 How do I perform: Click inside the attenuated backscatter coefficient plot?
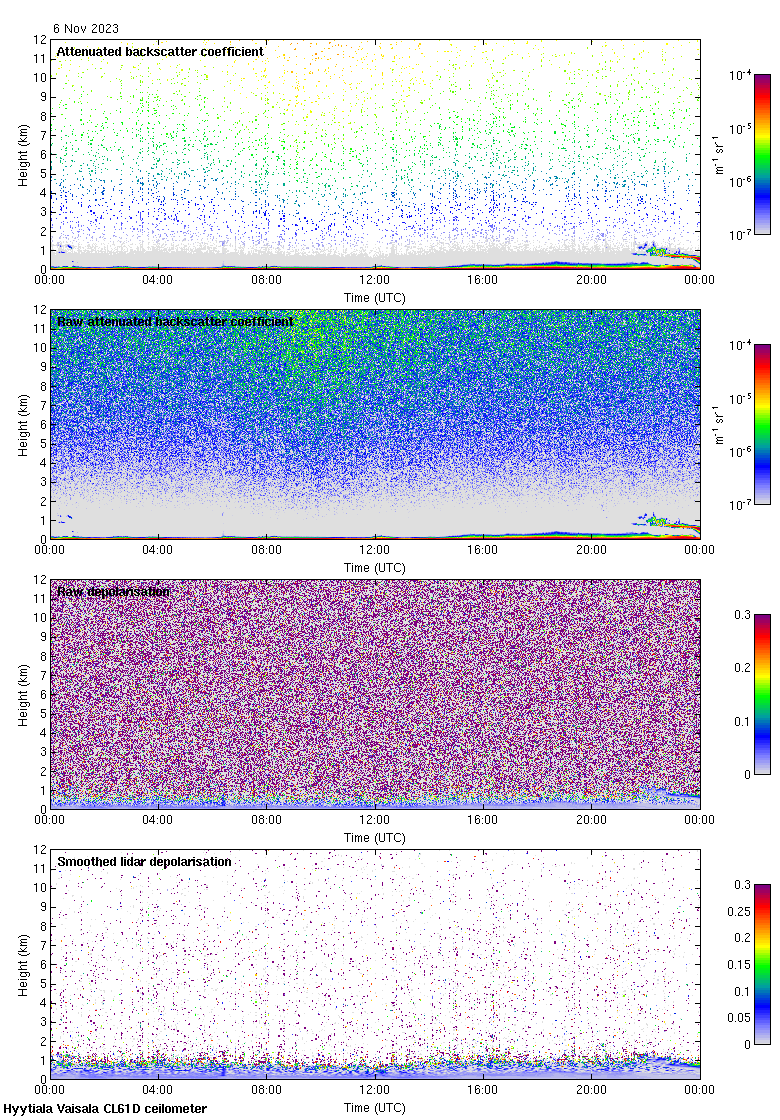click(375, 154)
